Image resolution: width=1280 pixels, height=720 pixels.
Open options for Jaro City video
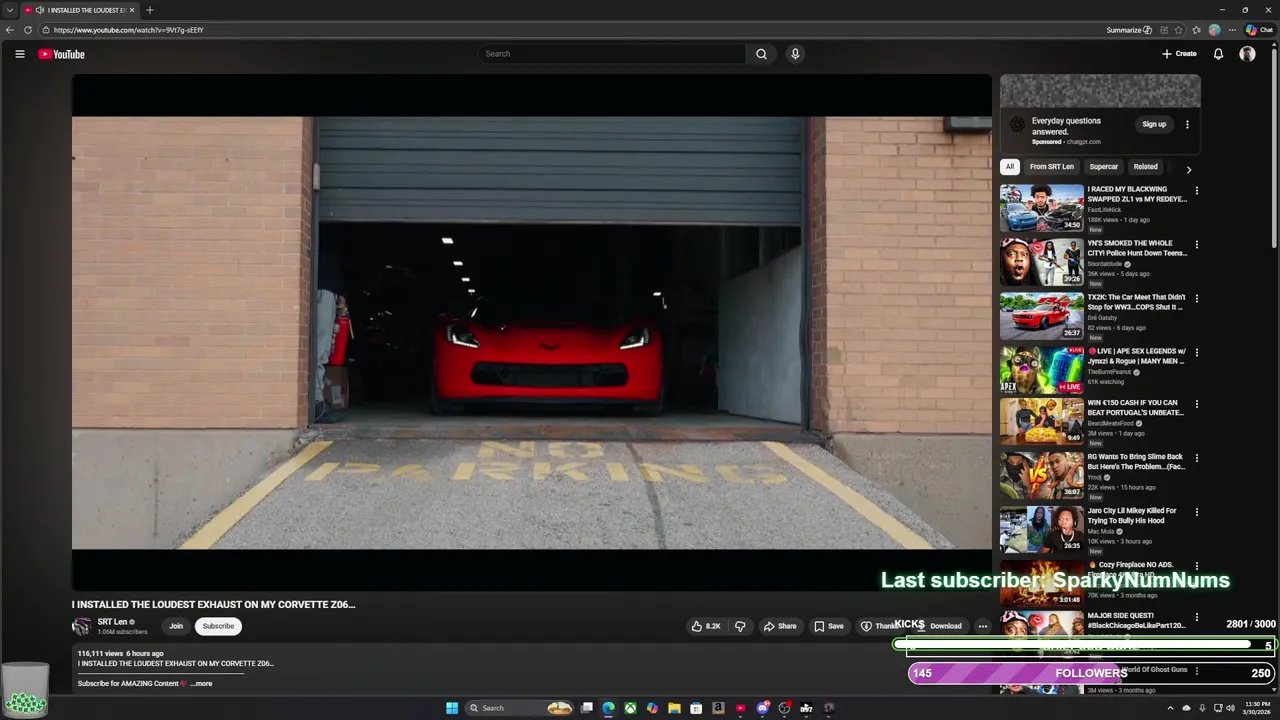1196,512
